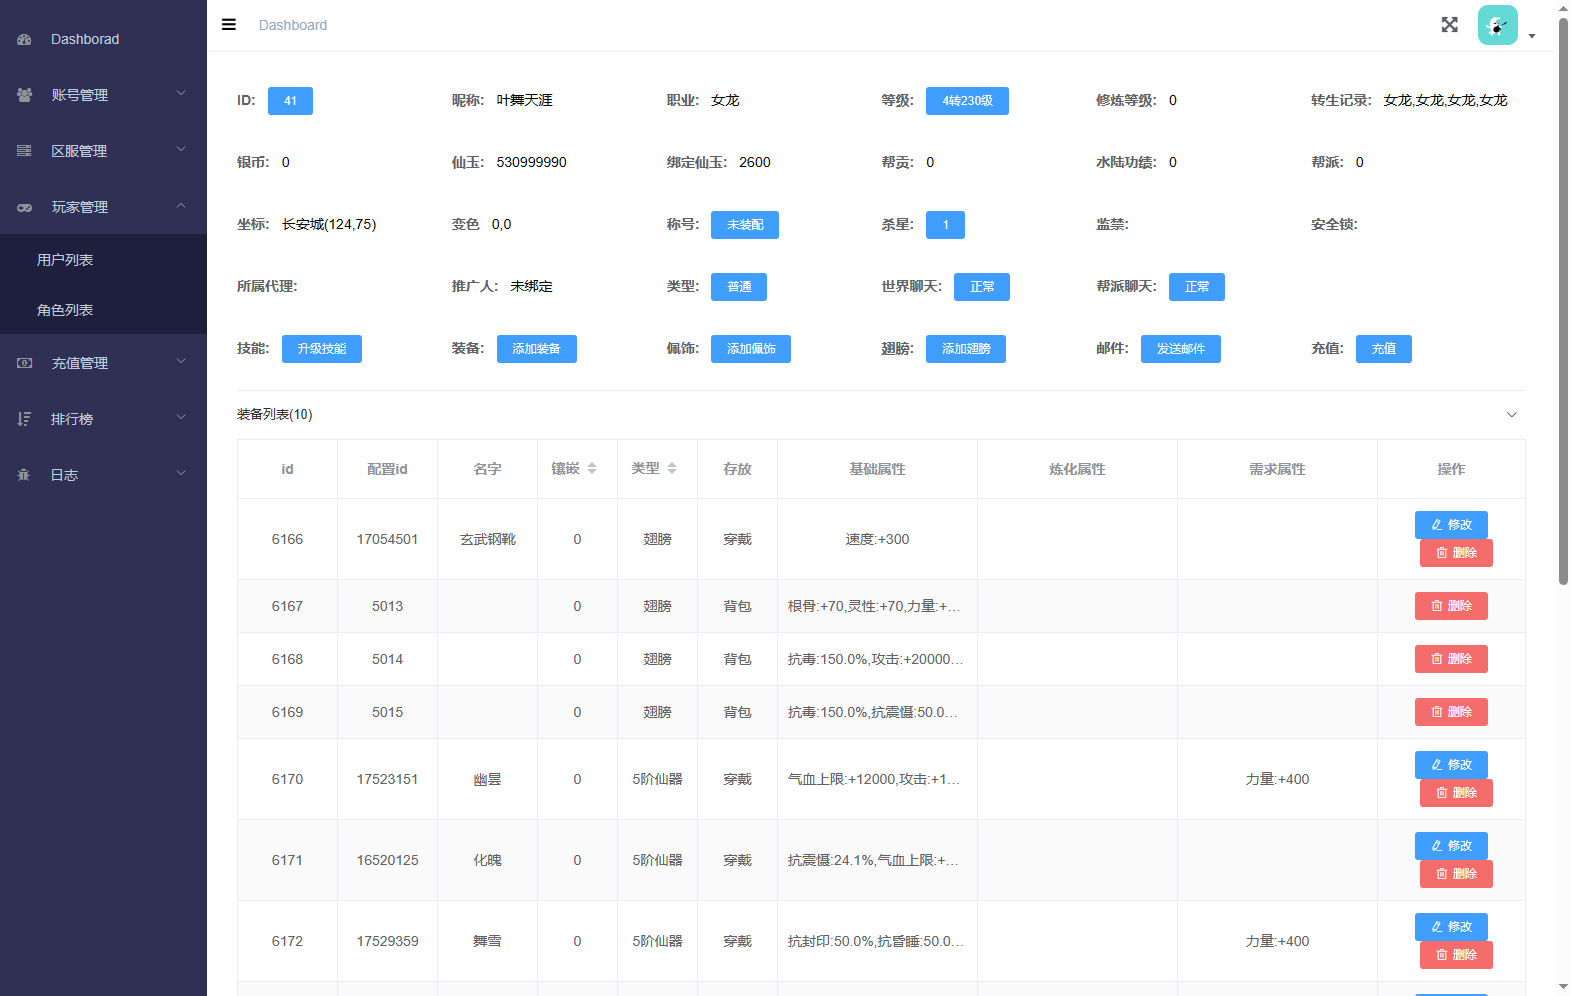Screen dimensions: 1571x996
Task: Select the 仙玉 value 530999990
Action: [x=532, y=163]
